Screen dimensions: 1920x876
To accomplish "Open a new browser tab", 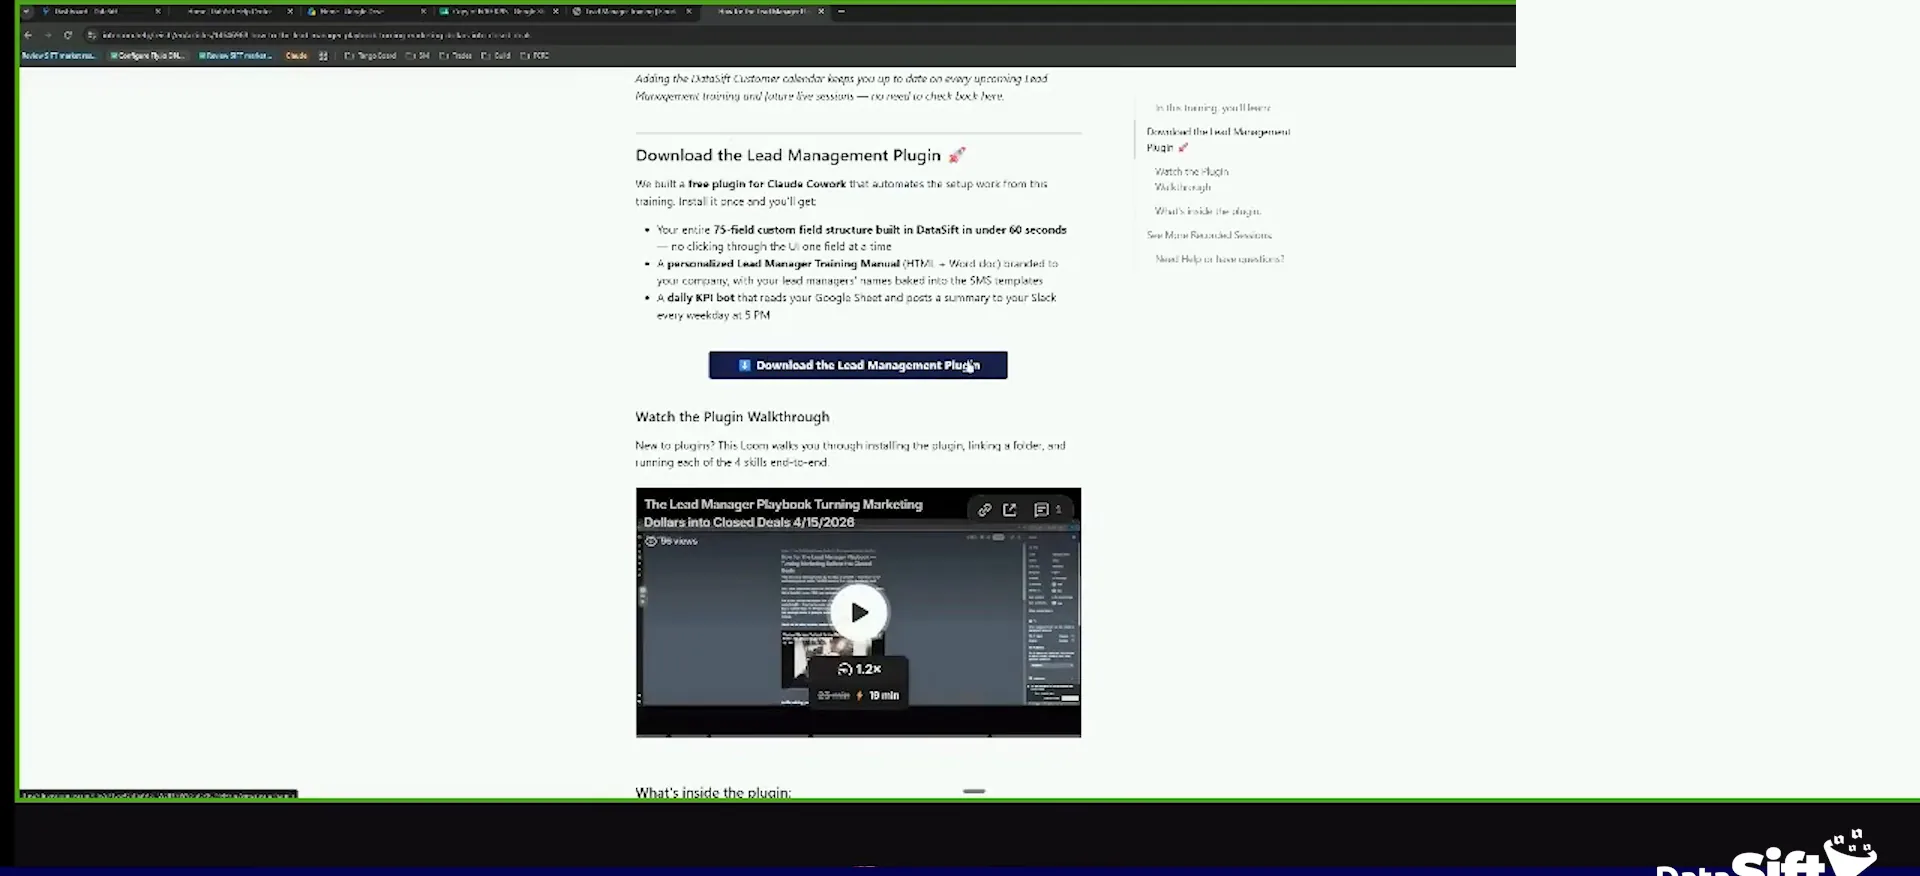I will click(841, 11).
